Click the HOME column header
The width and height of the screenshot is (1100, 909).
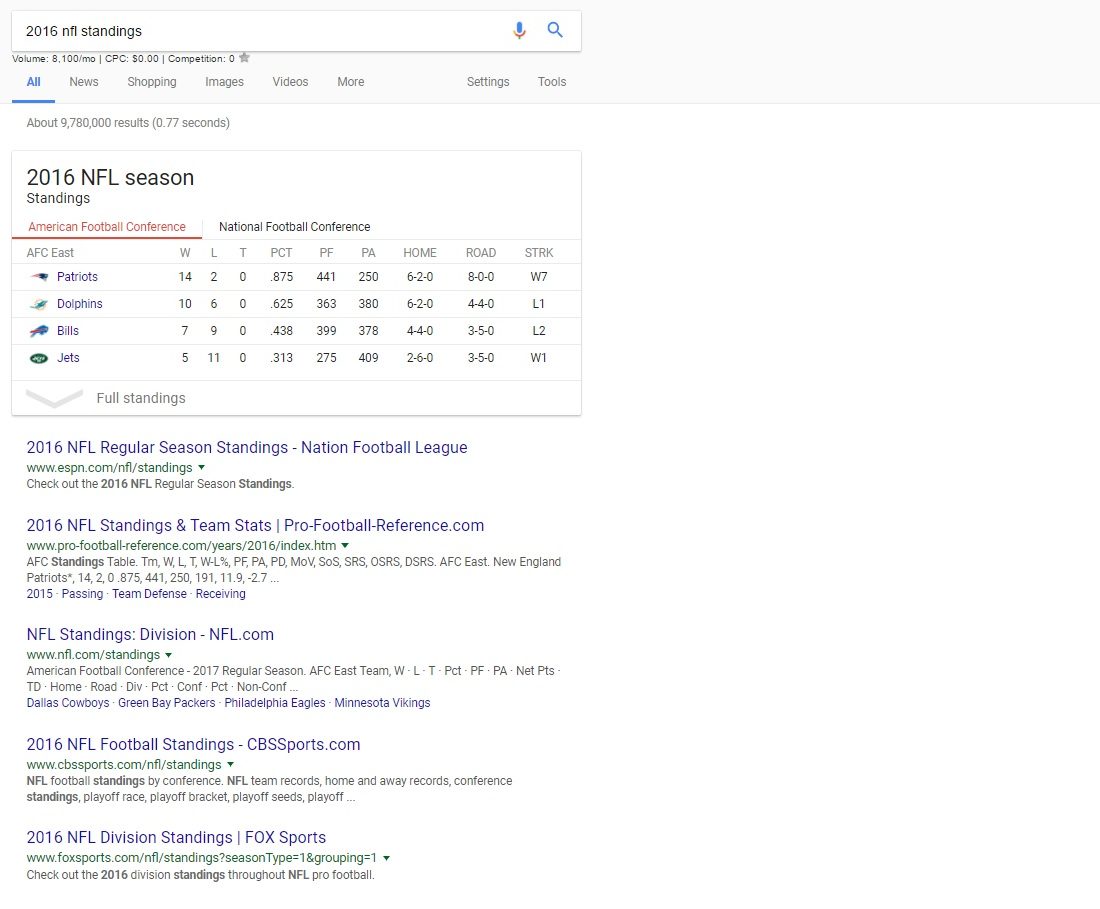[x=420, y=252]
